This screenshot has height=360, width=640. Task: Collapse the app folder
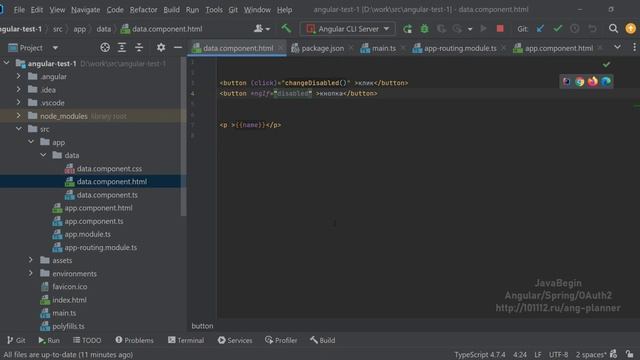point(31,142)
